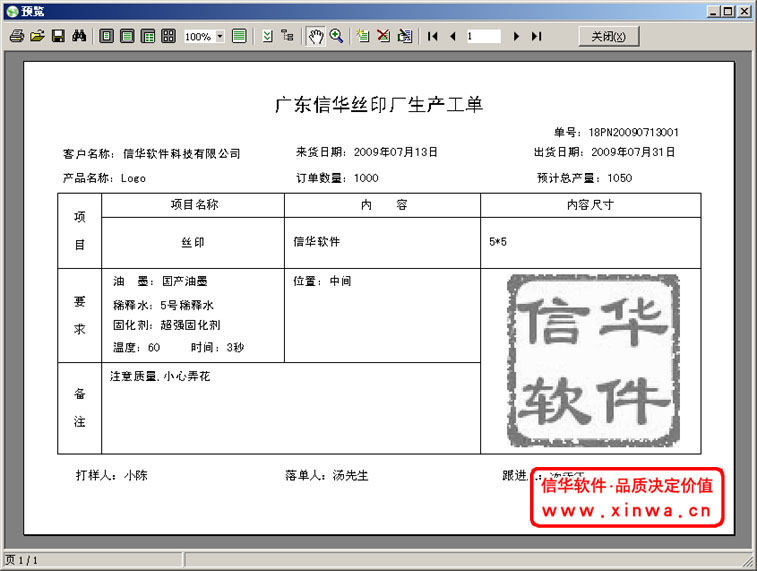The image size is (757, 571).
Task: Click remark text 注意质量, 小心弄花
Action: [x=160, y=376]
